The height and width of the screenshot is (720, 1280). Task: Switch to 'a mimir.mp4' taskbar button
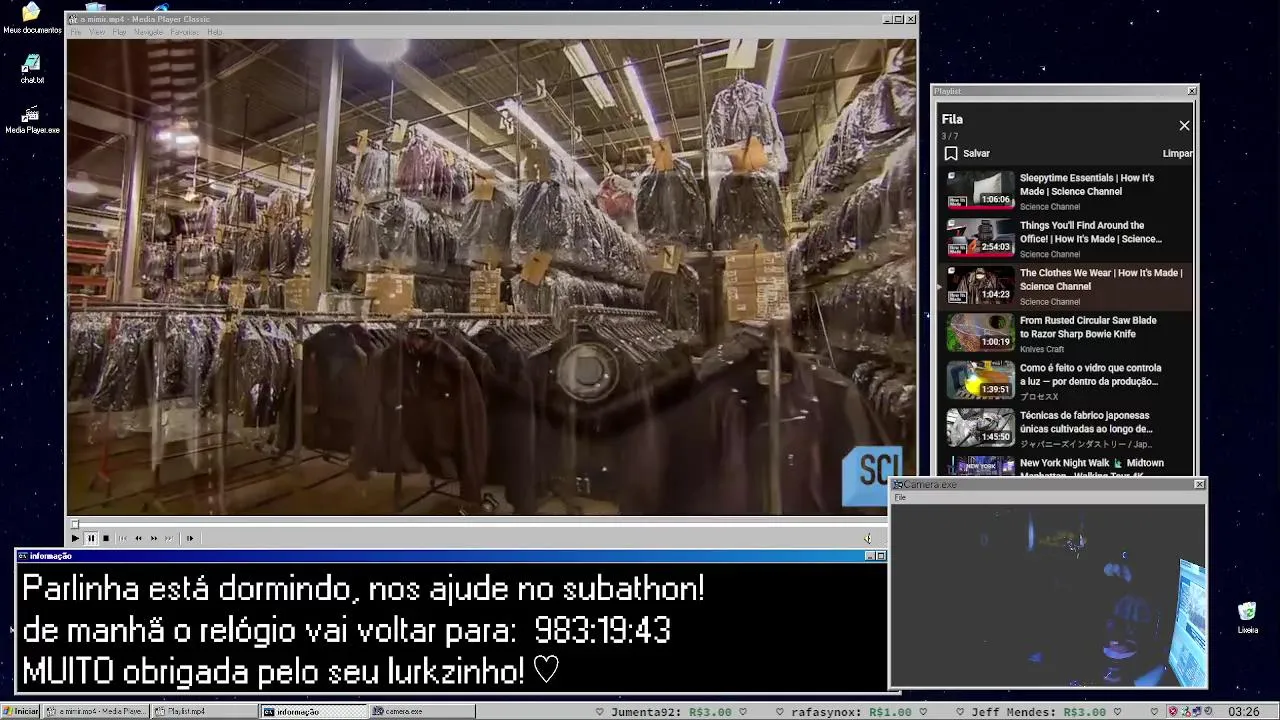97,711
